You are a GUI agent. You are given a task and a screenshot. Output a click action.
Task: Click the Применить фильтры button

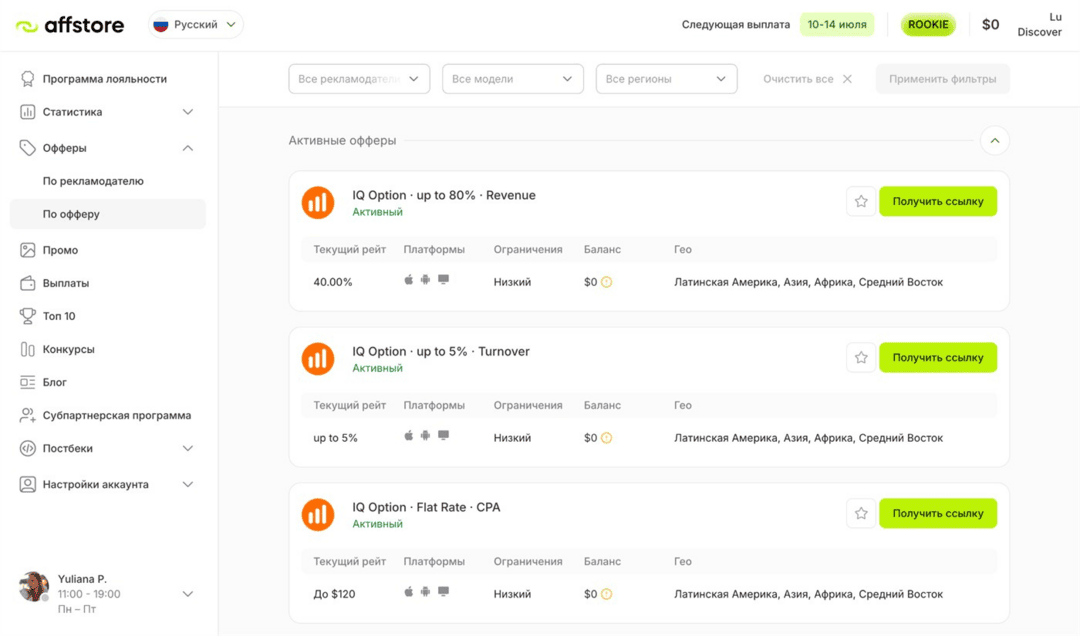point(942,79)
